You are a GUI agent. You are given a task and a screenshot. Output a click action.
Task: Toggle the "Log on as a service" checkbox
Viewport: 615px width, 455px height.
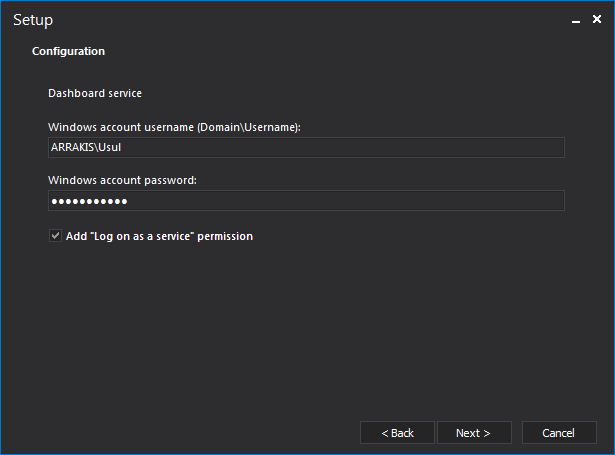(x=55, y=236)
